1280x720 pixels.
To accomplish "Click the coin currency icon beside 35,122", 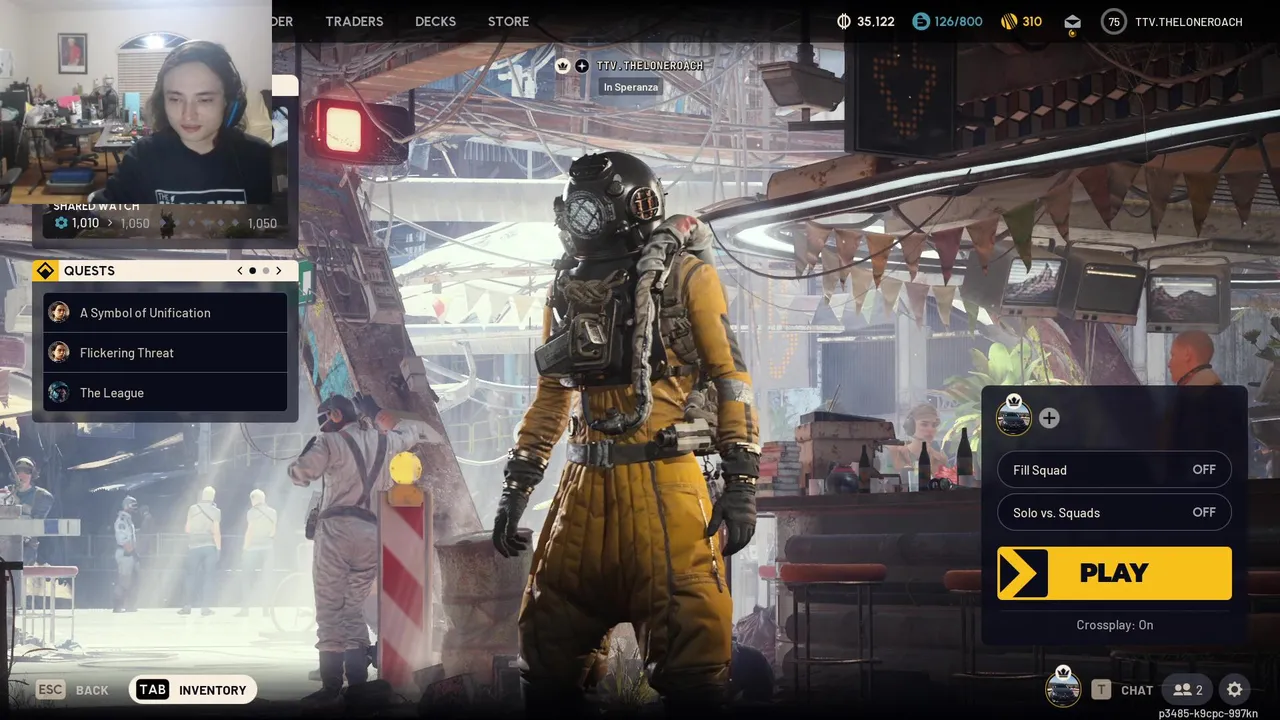I will (843, 21).
